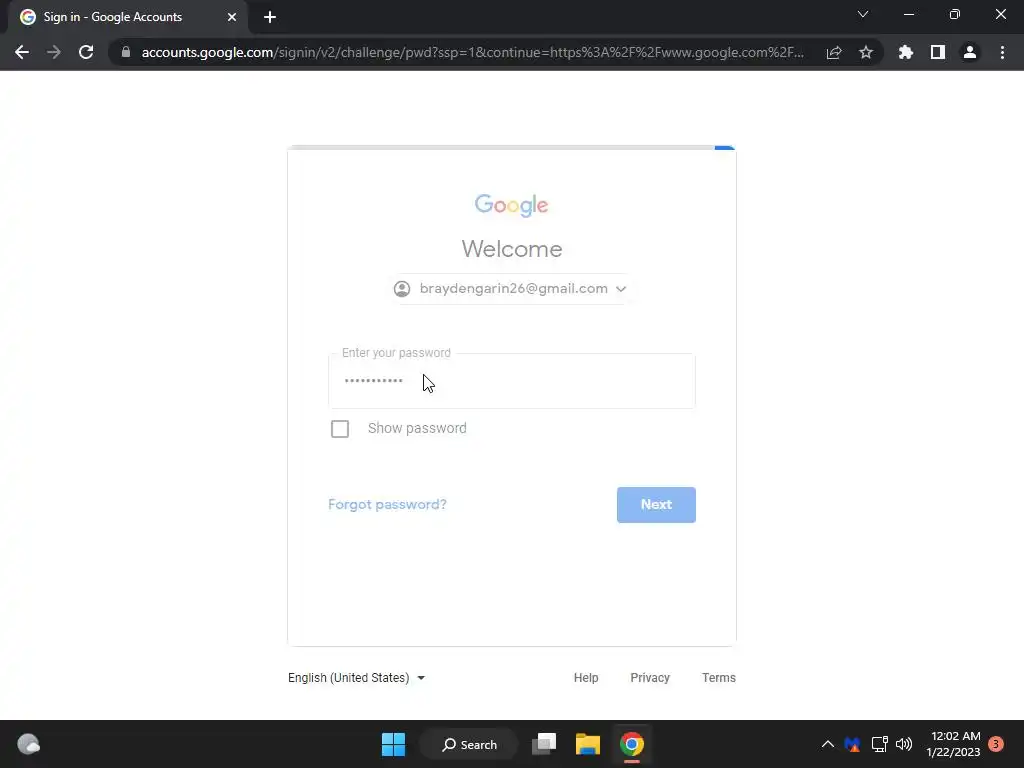
Task: Show hidden system tray icons
Action: [x=827, y=744]
